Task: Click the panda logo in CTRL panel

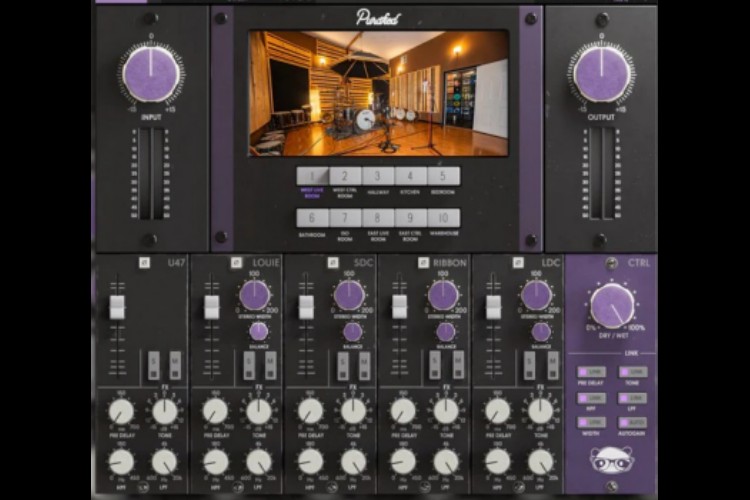Action: point(612,459)
